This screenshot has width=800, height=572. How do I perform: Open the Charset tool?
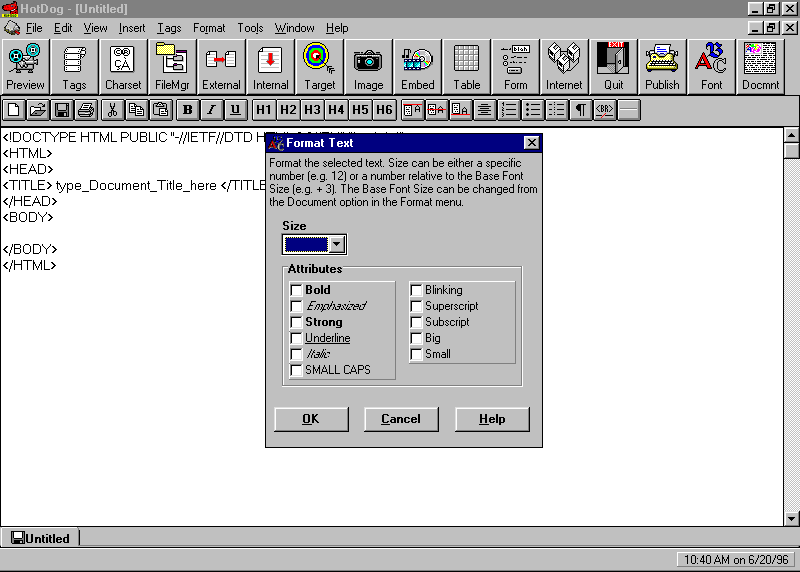click(x=123, y=67)
